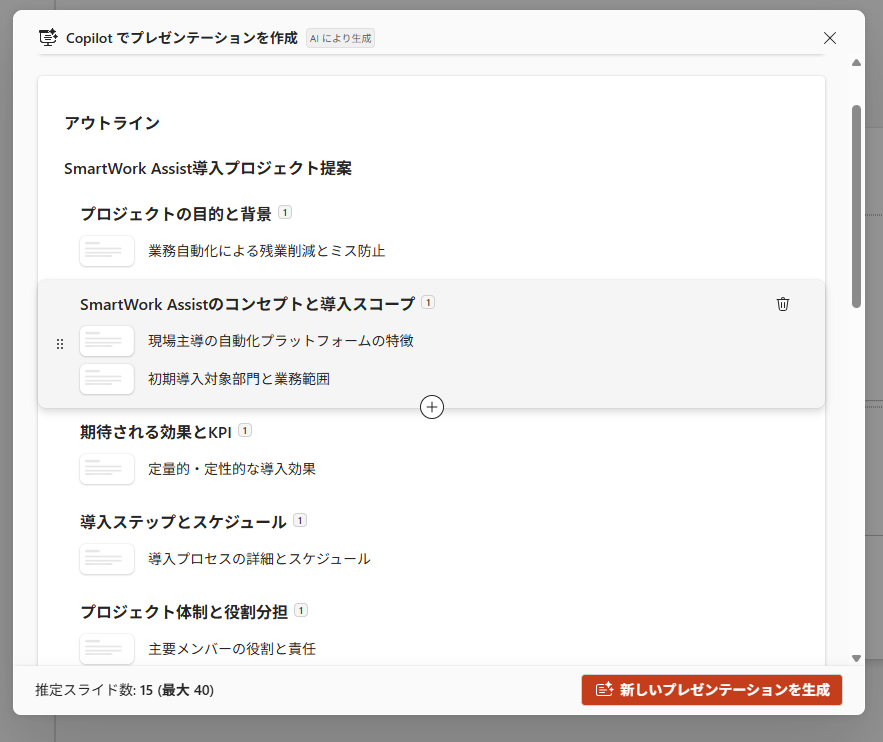Click the dialog title 'Copilot でプレゼンテーションを作成'

tap(182, 38)
